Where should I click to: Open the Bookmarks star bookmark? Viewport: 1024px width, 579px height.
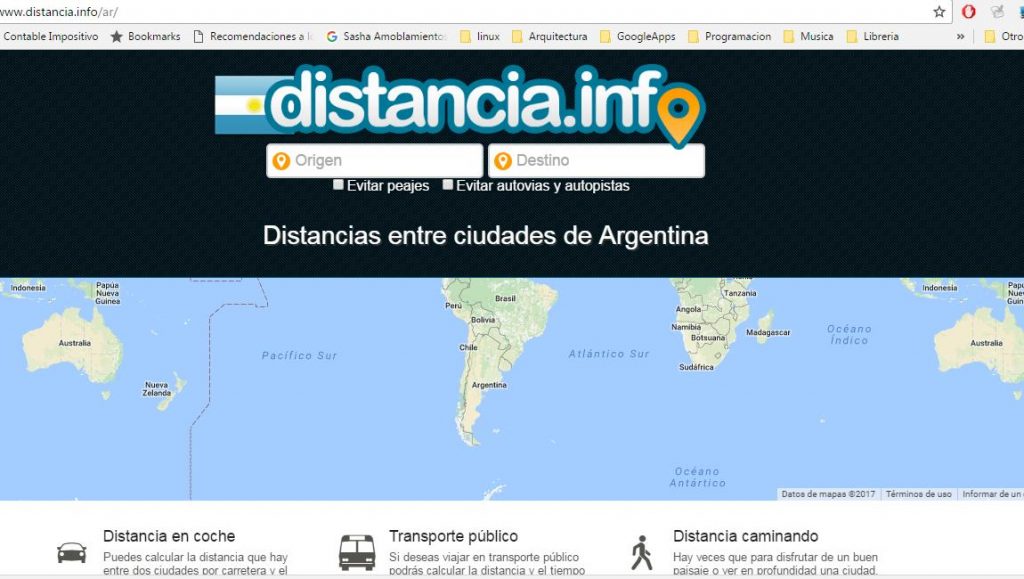[146, 37]
